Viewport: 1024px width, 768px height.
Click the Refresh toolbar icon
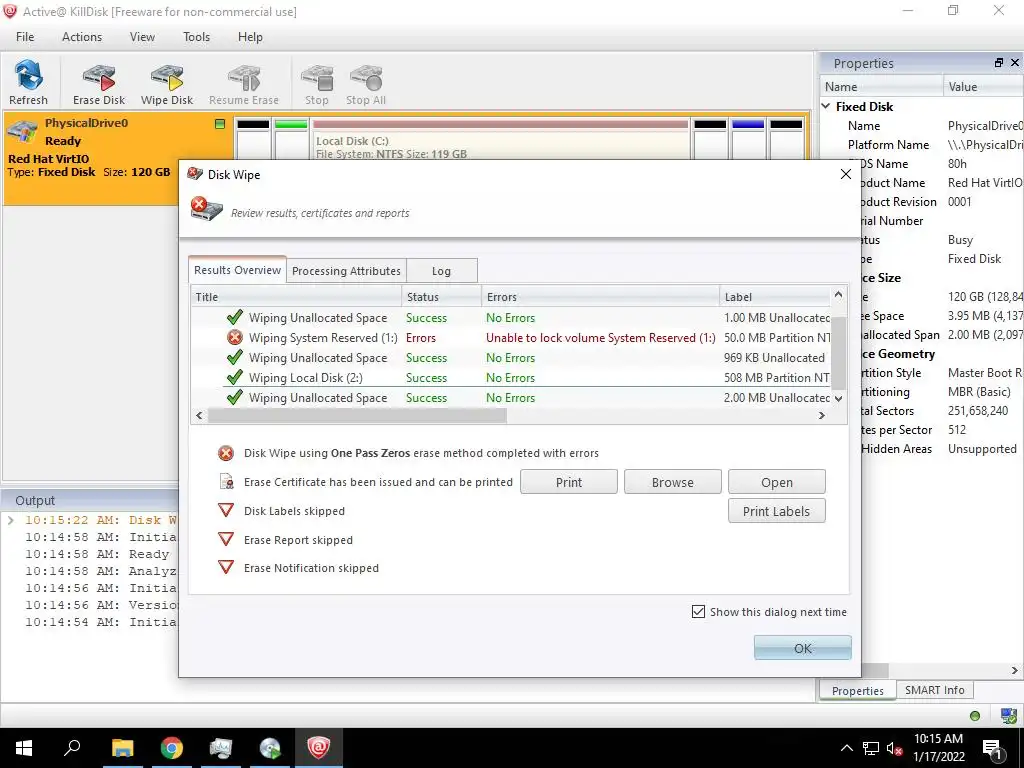(28, 82)
